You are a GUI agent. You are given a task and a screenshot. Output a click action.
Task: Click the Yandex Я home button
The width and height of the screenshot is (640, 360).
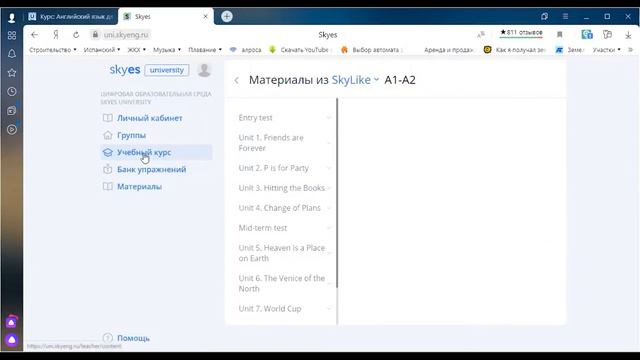pos(56,35)
